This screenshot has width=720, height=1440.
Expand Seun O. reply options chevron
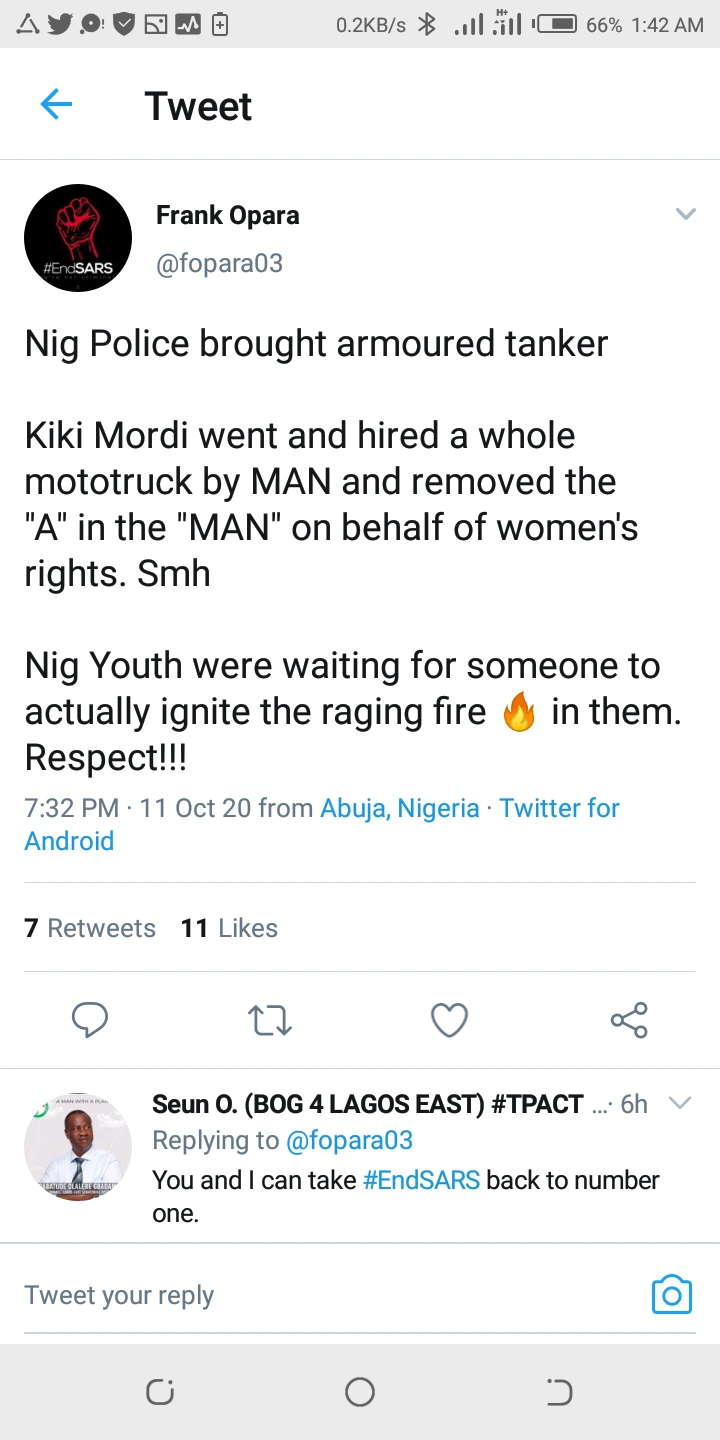[680, 1103]
